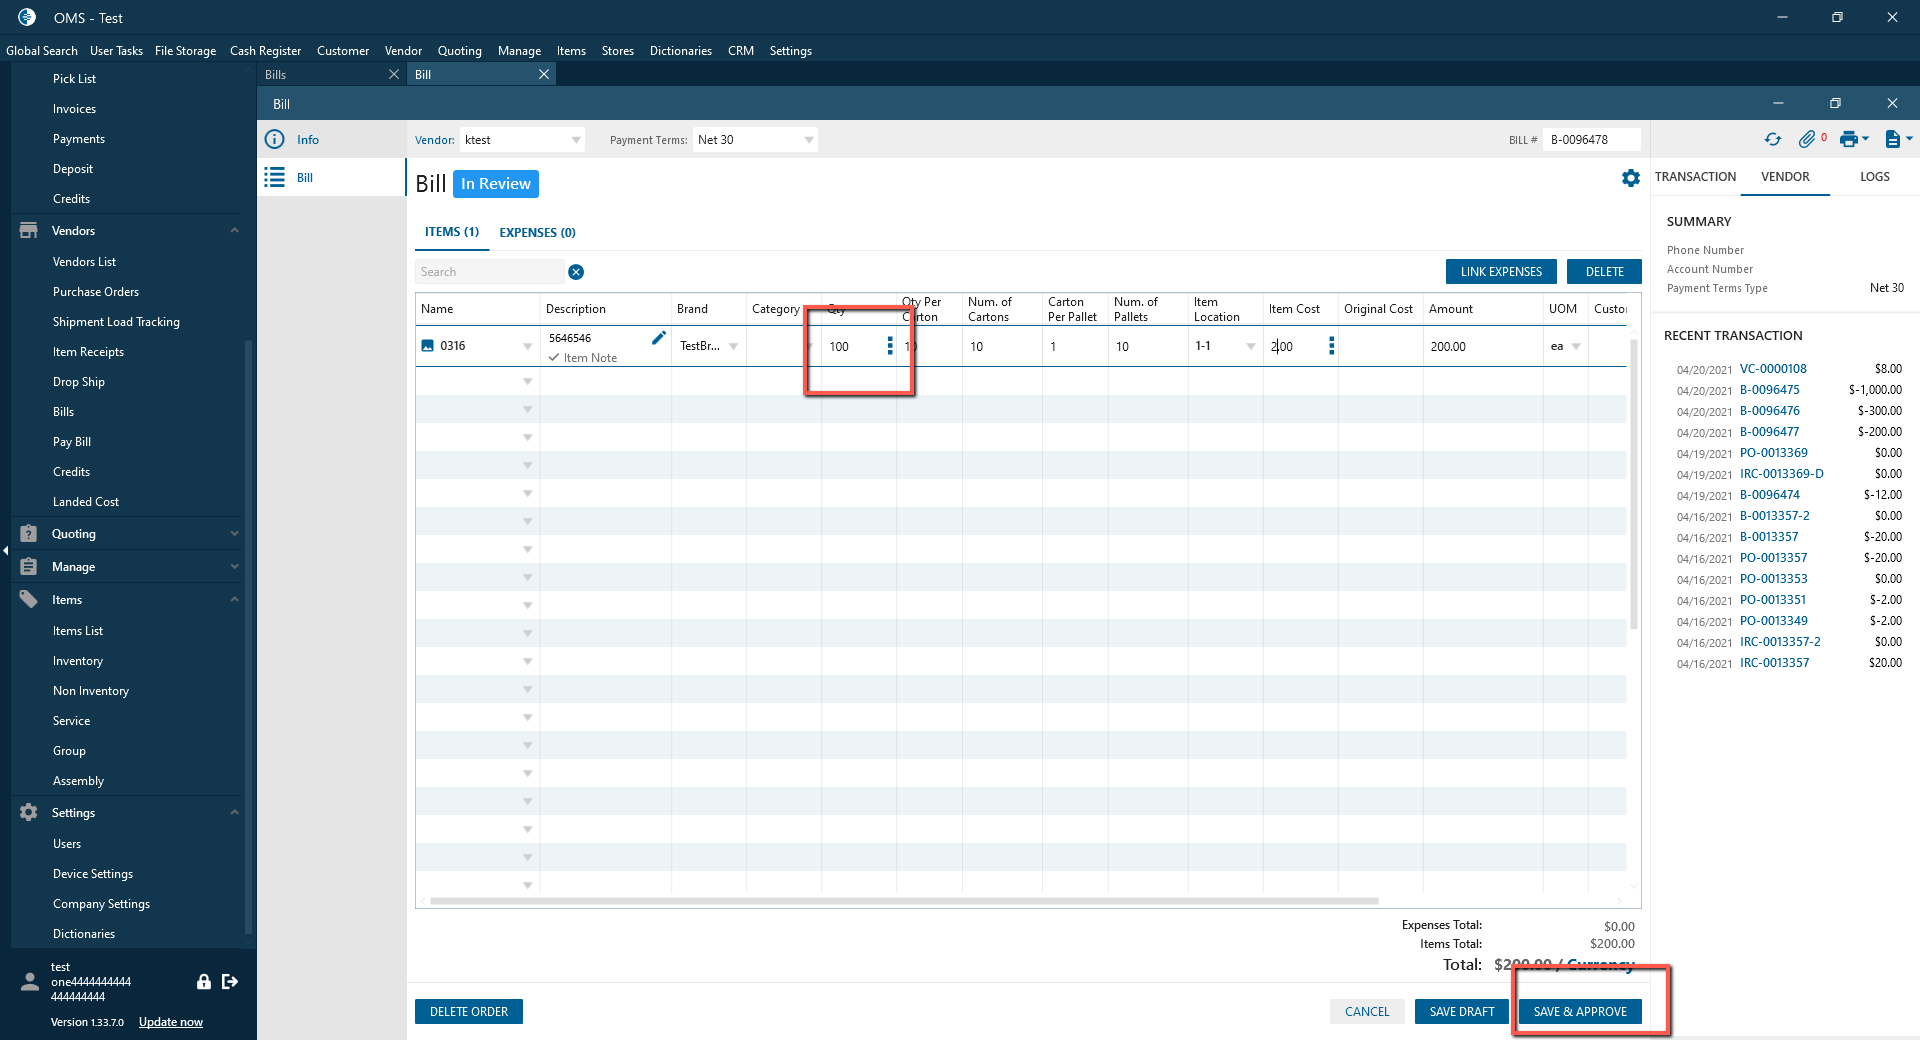Open the UOM dropdown showing ea
Screen dimensions: 1920x1040
pos(1576,347)
